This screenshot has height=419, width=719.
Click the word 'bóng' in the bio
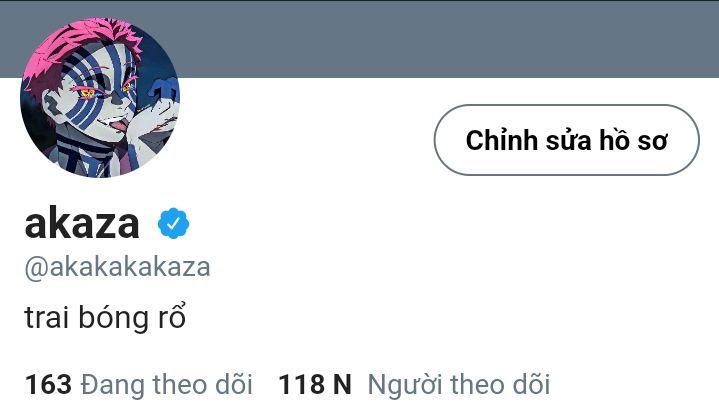(x=113, y=317)
